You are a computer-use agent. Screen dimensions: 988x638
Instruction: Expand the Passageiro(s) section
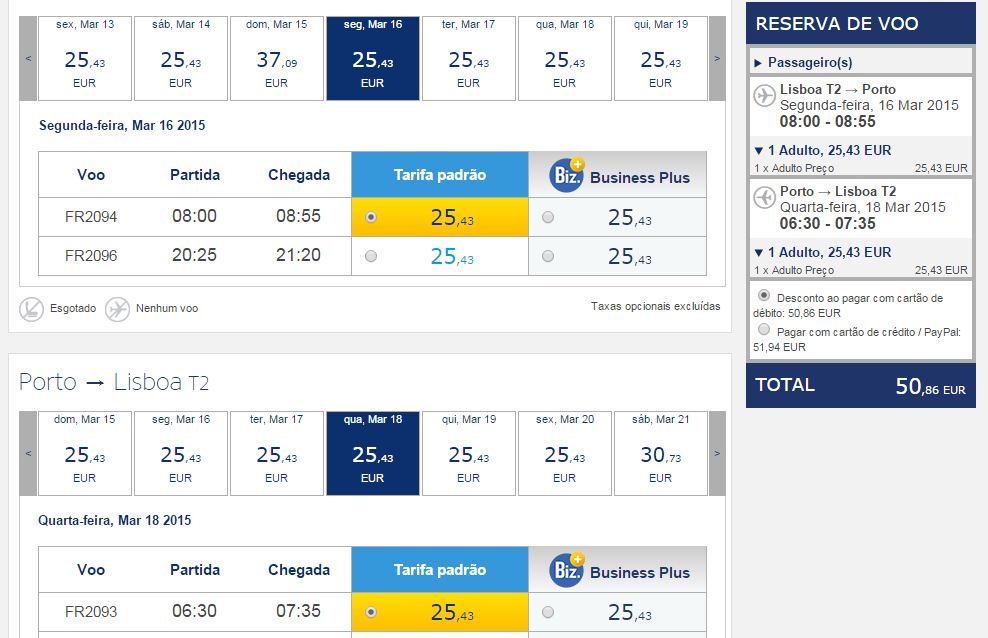click(758, 63)
